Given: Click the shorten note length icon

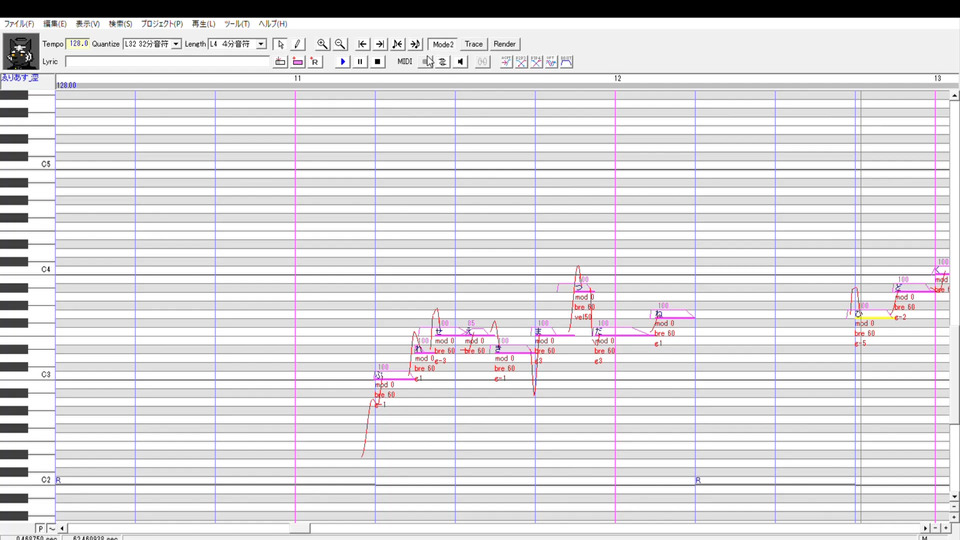Looking at the screenshot, I should [397, 44].
